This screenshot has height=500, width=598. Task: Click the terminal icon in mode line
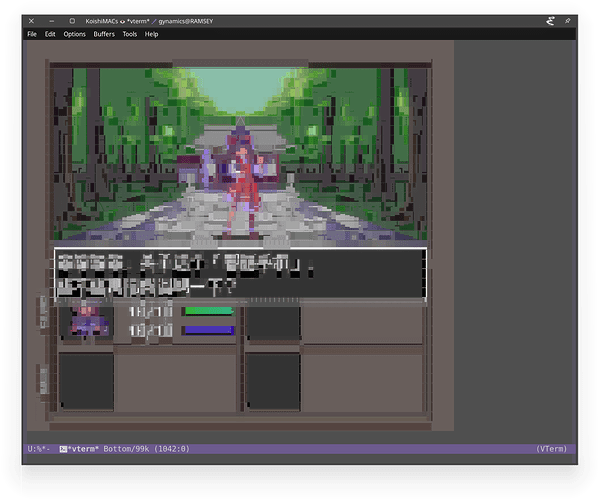[x=63, y=449]
